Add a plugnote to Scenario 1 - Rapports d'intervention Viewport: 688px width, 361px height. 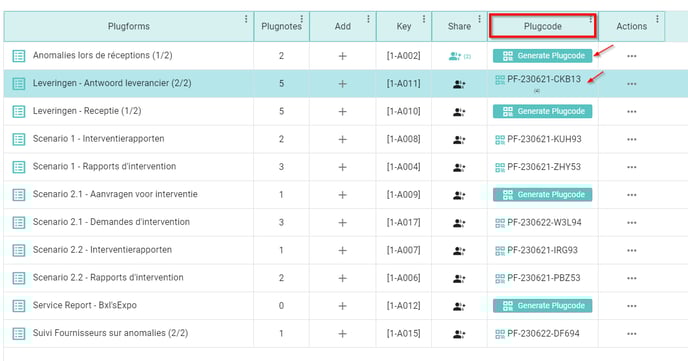pos(343,167)
